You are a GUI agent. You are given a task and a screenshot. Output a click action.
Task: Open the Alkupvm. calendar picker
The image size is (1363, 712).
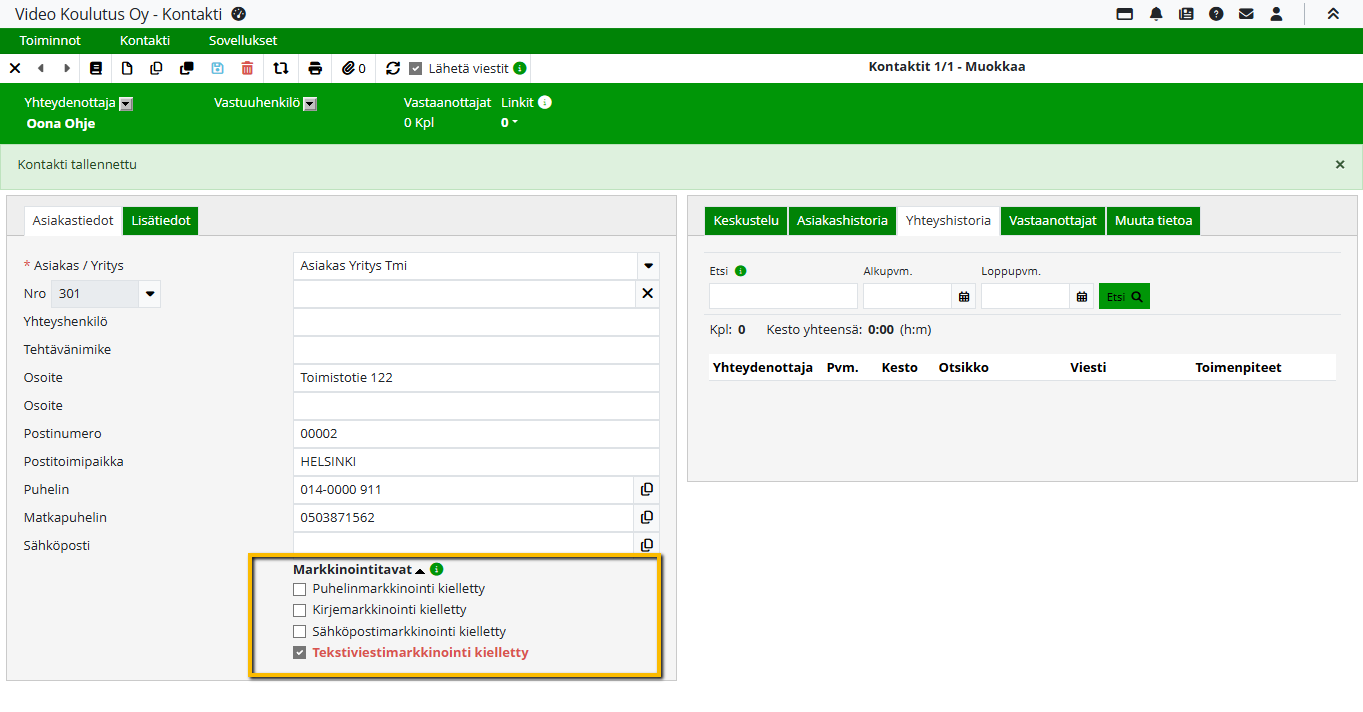964,296
